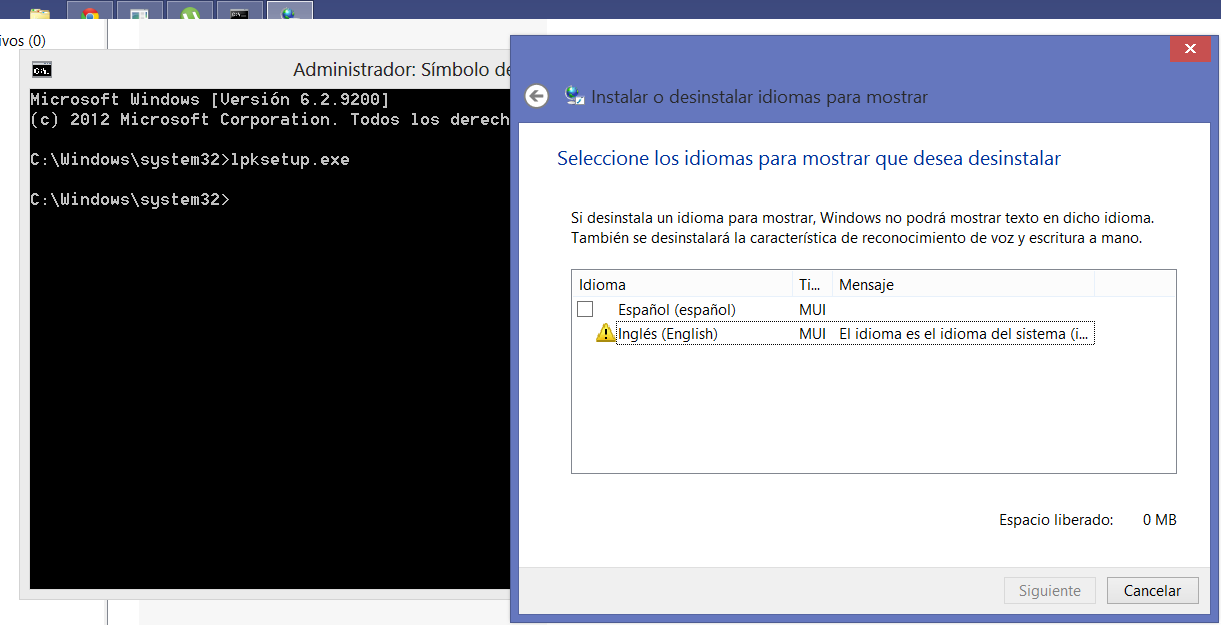Open Command Prompt window system menu icon
This screenshot has width=1221, height=625.
click(x=41, y=70)
